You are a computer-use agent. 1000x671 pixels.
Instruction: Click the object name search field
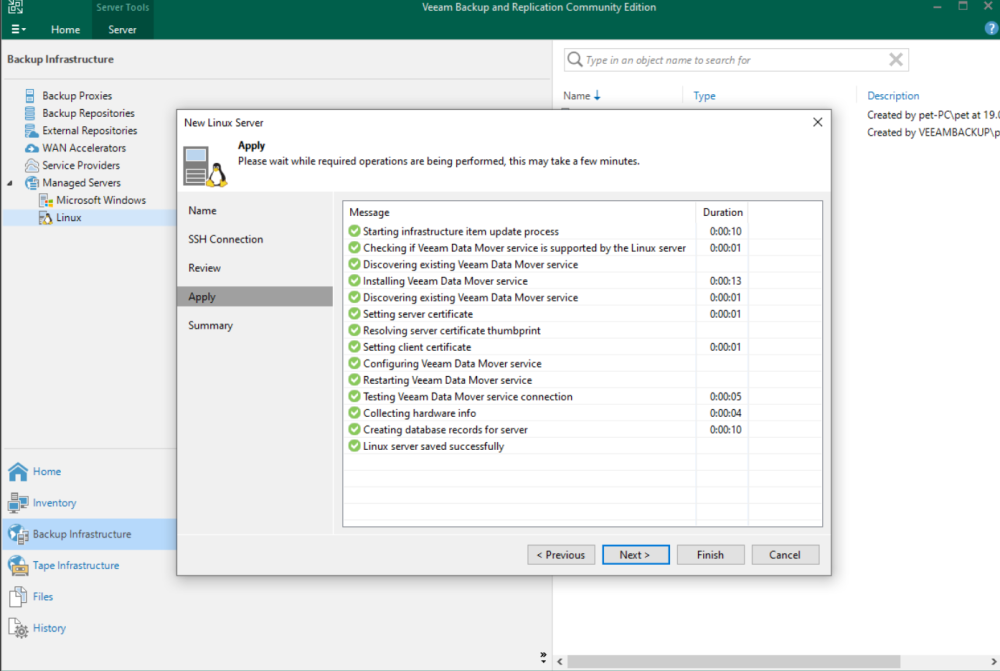click(736, 60)
